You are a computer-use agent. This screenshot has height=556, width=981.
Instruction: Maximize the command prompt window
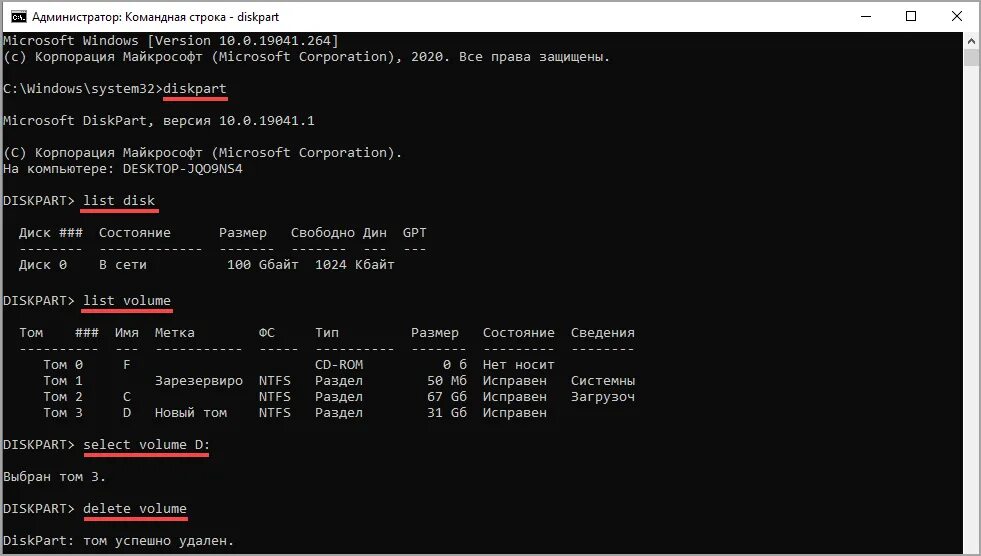tap(911, 16)
